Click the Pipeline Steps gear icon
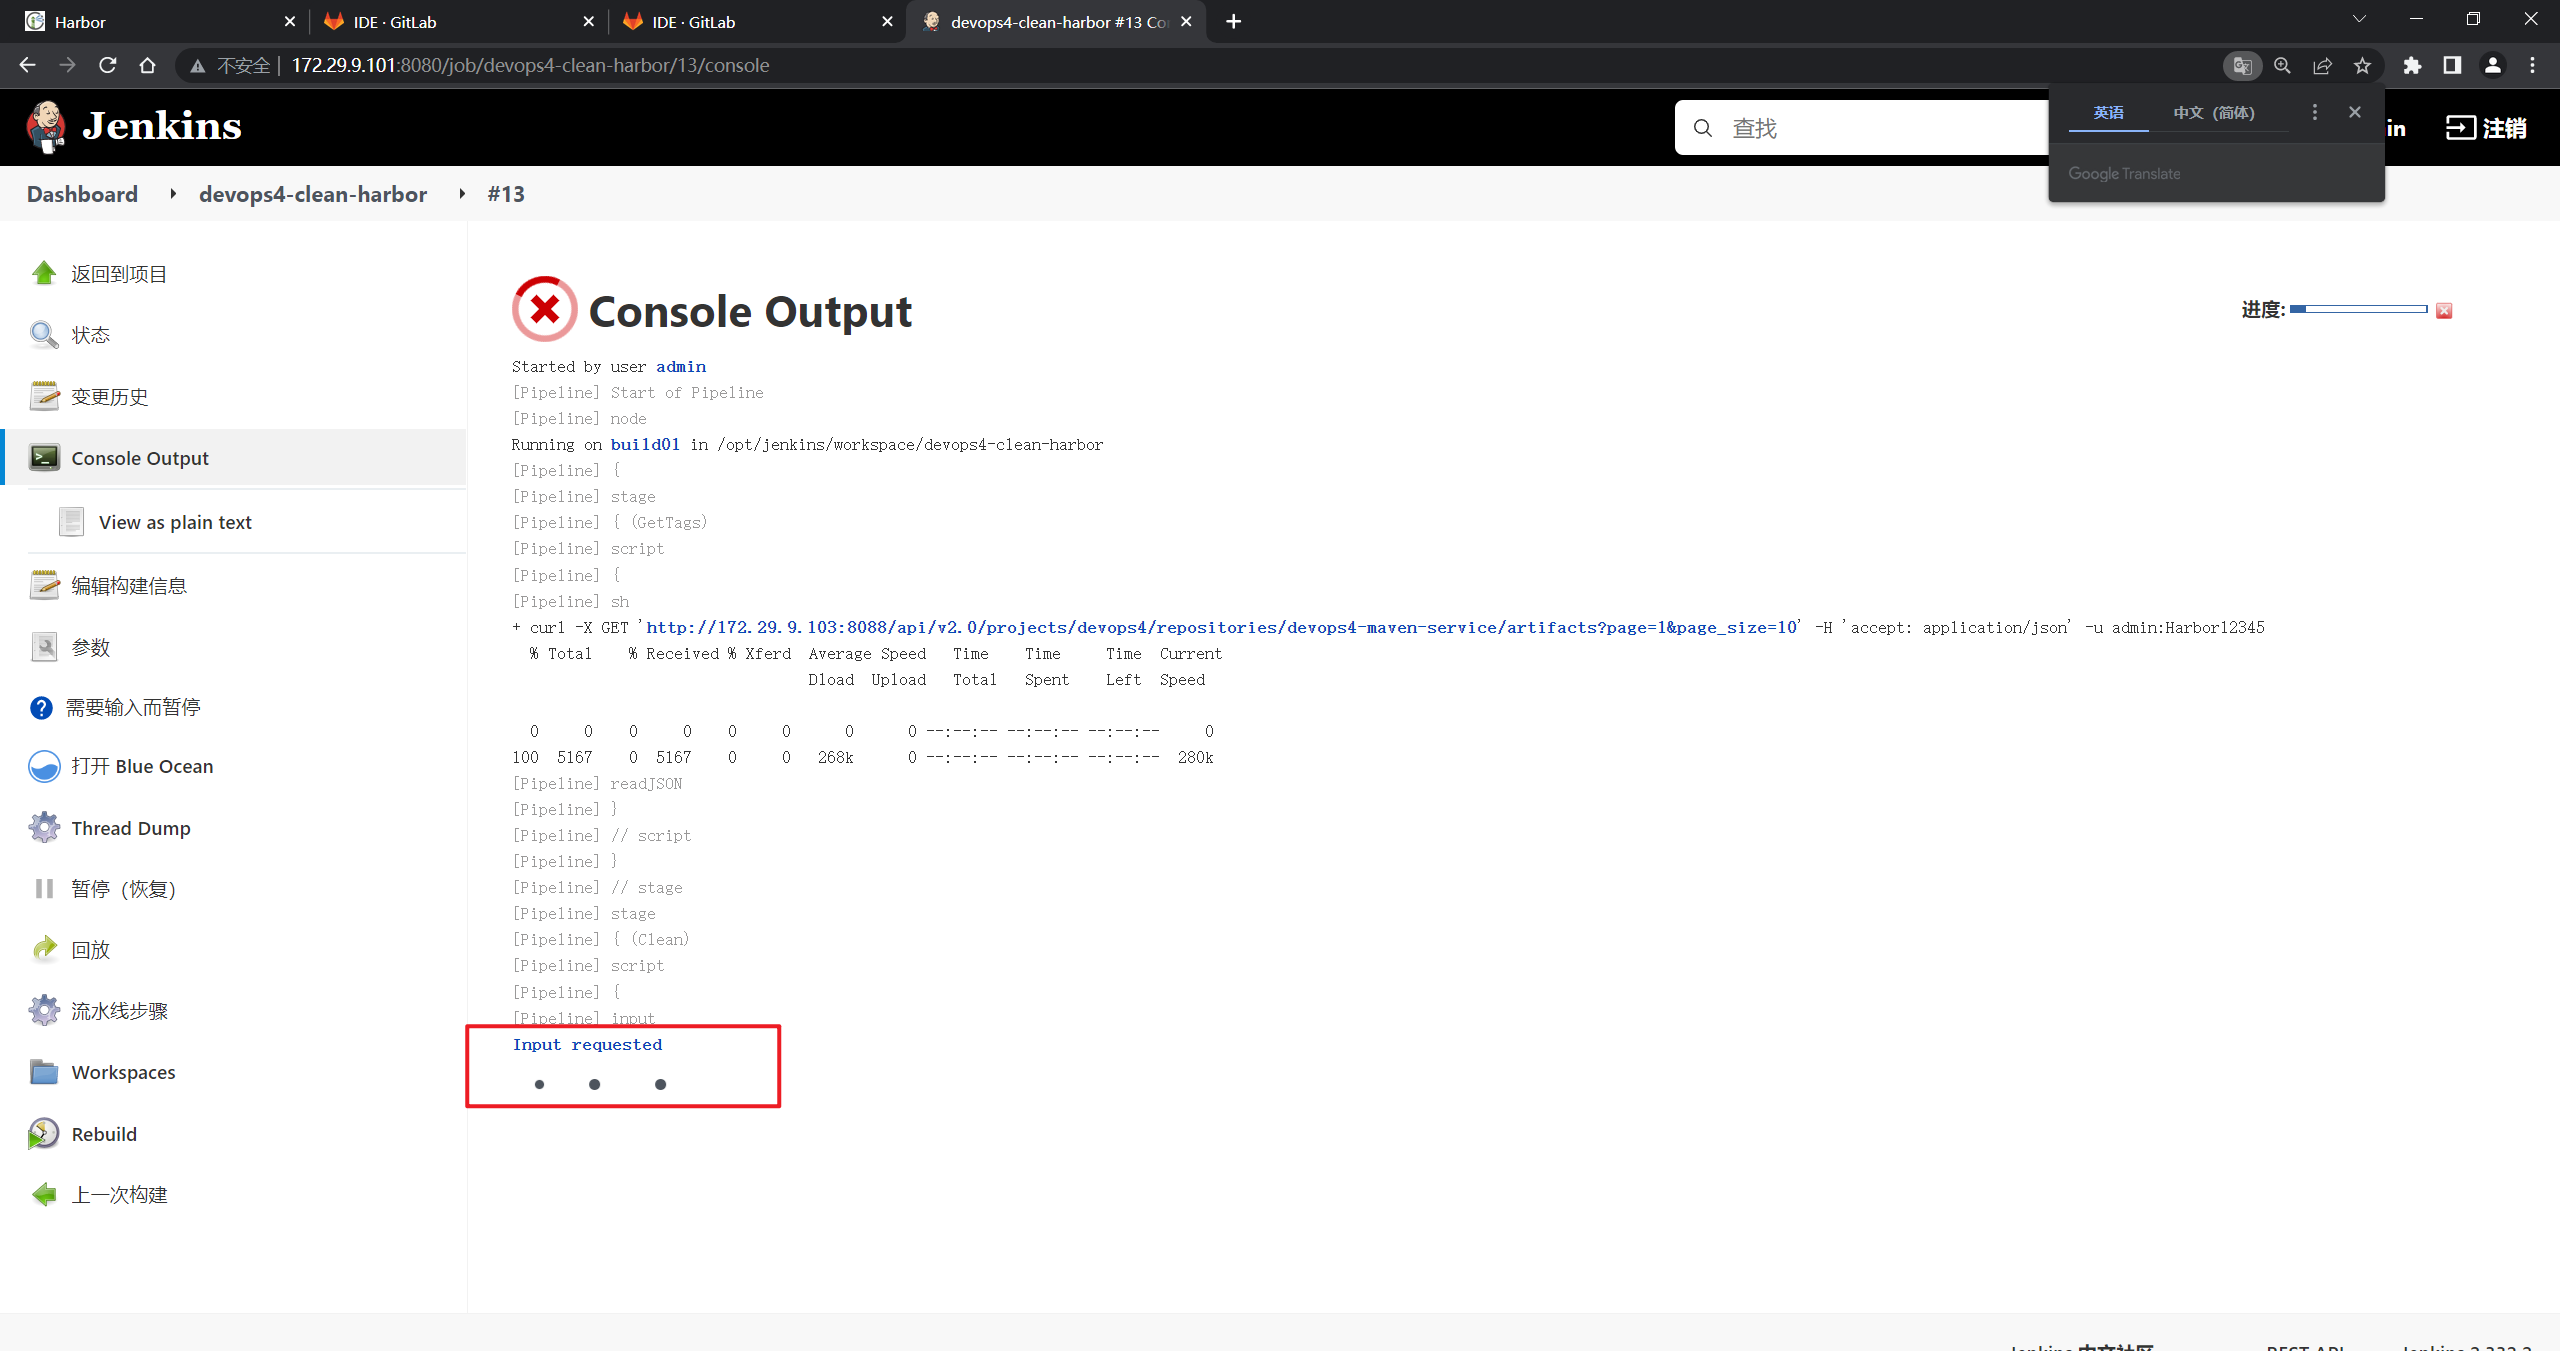This screenshot has width=2560, height=1351. (x=44, y=1010)
